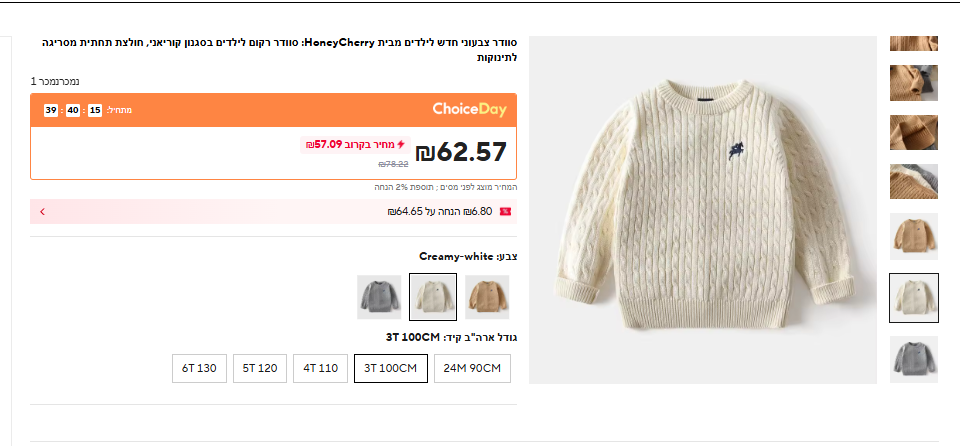The height and width of the screenshot is (446, 960).
Task: Click the red coupon icon in the discount banner
Action: tap(505, 212)
